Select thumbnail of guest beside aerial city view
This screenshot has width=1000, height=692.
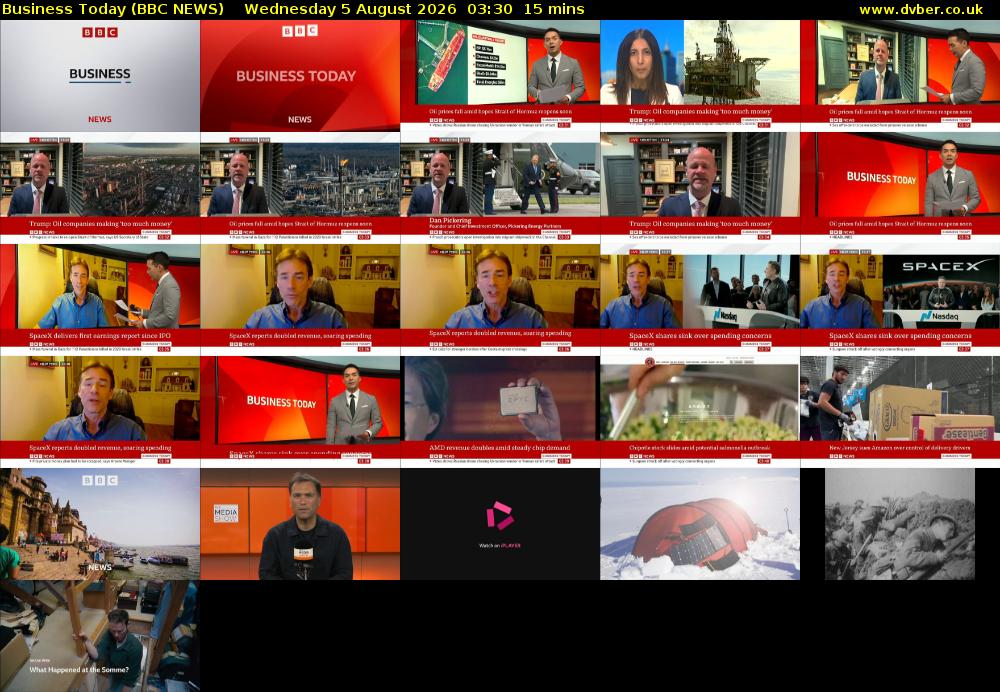click(x=99, y=188)
